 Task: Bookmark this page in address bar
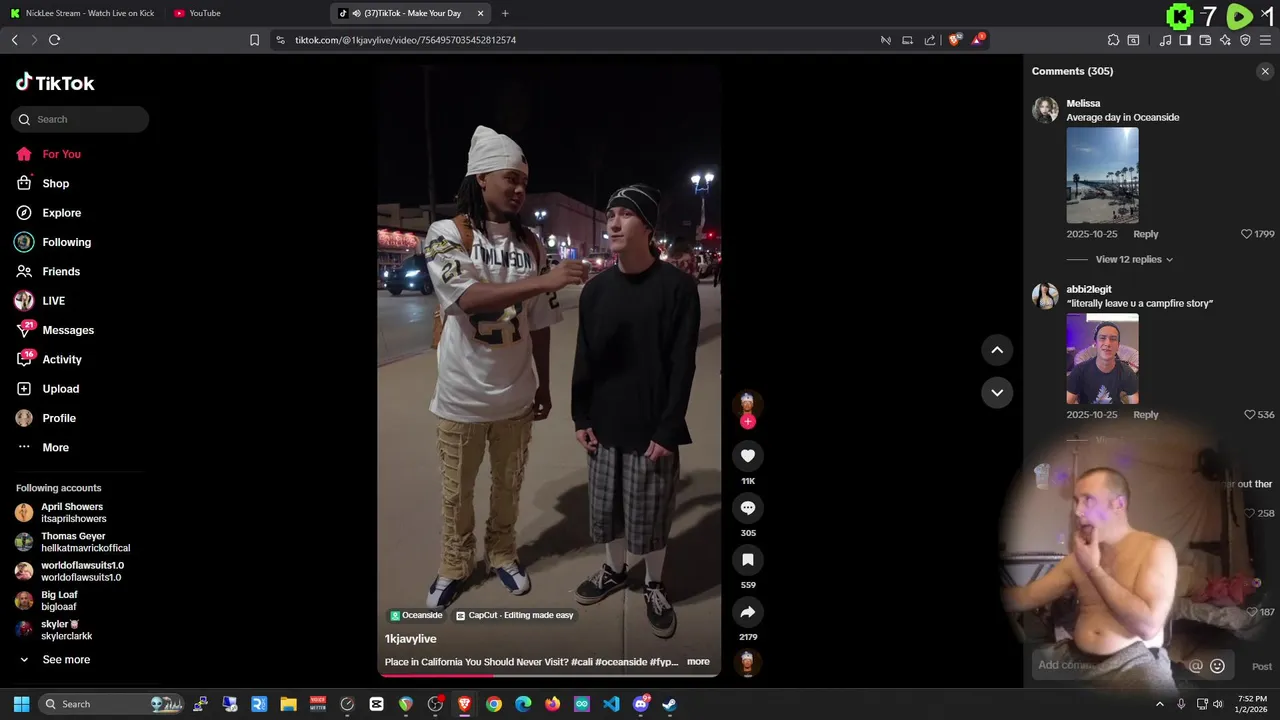254,40
